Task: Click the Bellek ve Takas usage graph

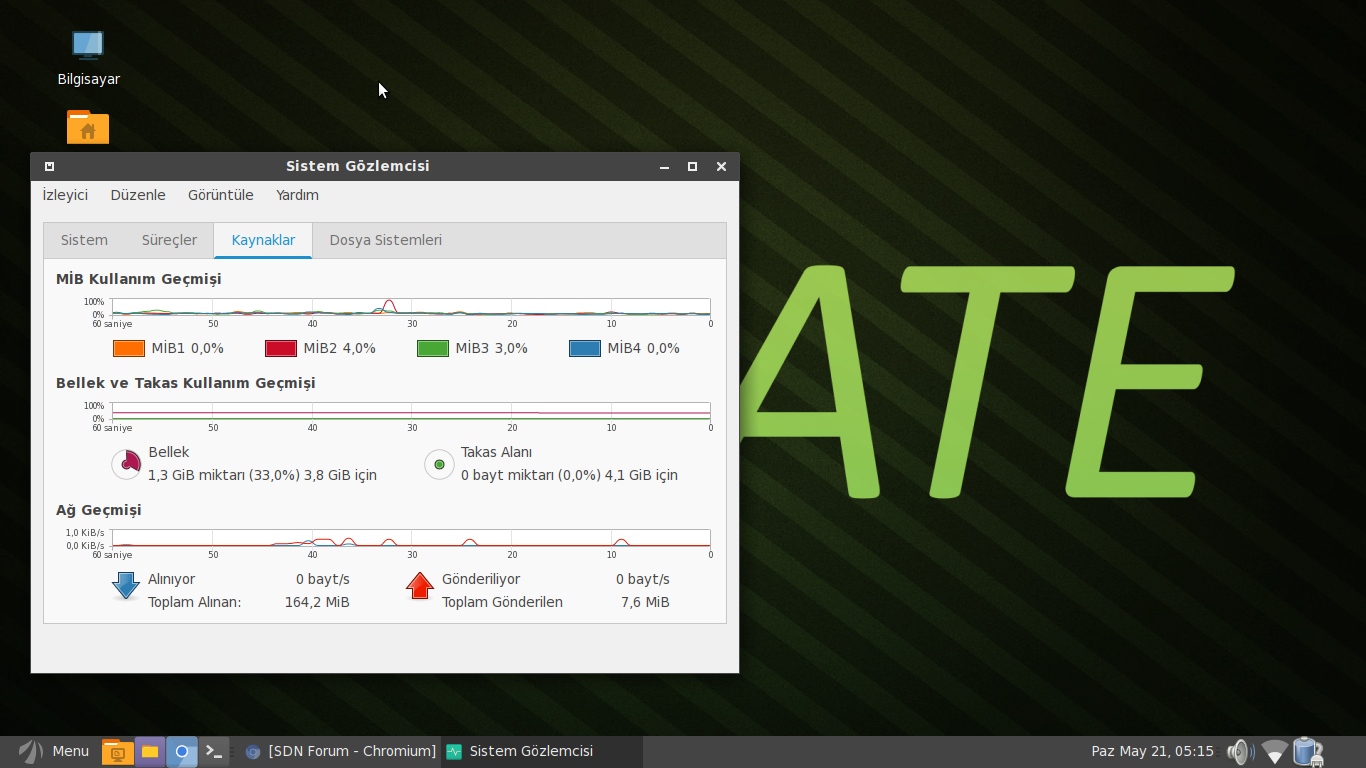Action: click(411, 411)
